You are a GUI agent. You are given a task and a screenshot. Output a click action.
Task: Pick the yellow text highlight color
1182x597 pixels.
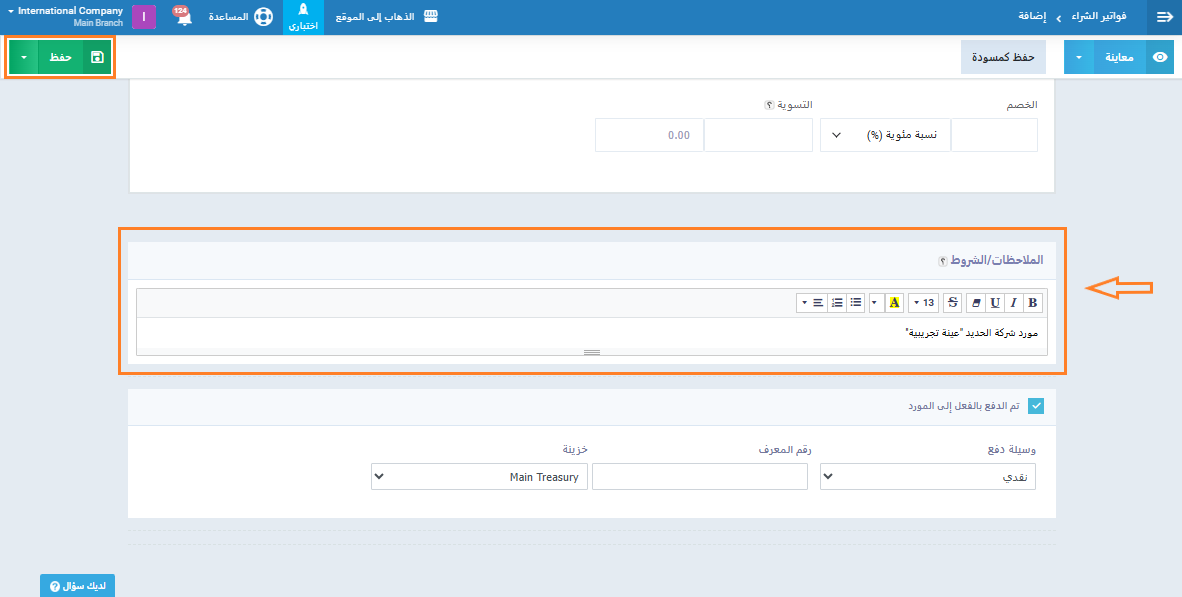pos(894,303)
